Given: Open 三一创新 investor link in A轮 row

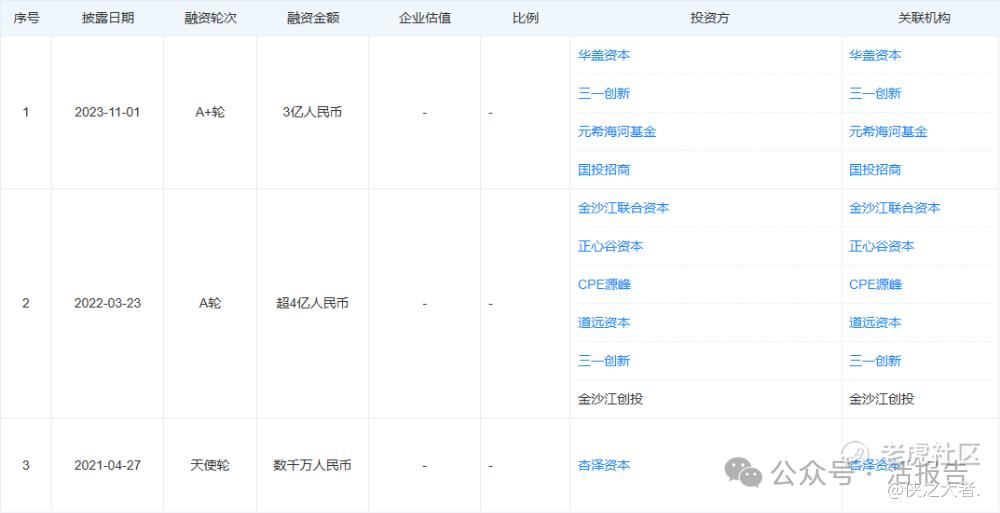Looking at the screenshot, I should pyautogui.click(x=603, y=361).
